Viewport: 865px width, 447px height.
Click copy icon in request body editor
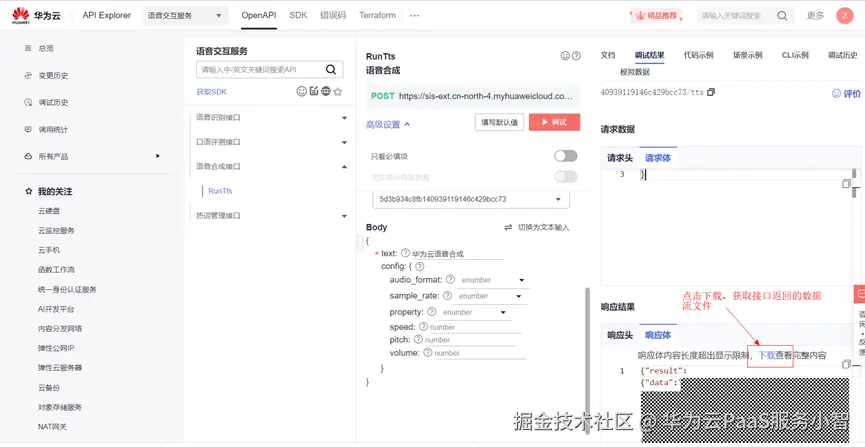(846, 184)
